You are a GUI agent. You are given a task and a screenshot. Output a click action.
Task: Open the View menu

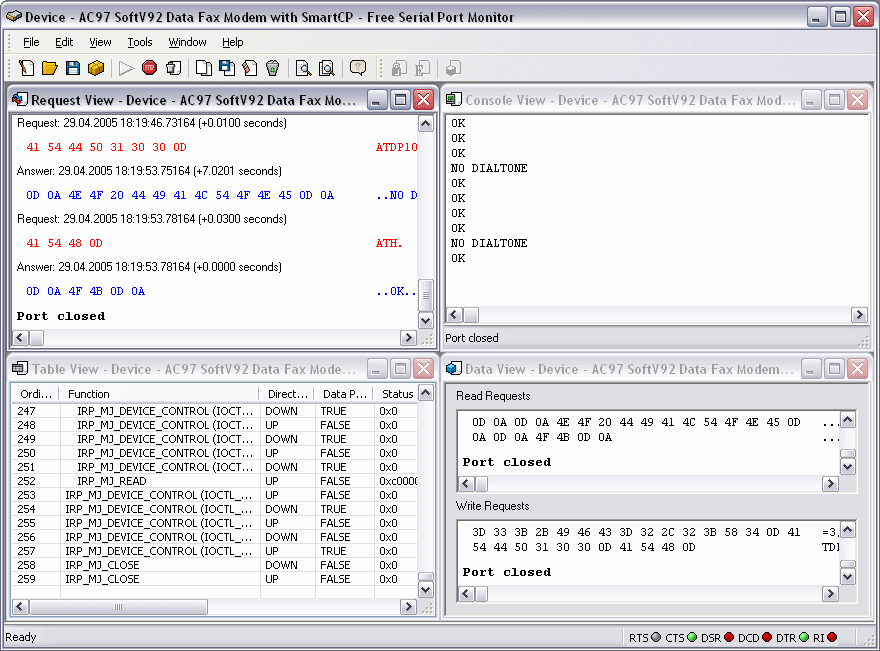100,42
